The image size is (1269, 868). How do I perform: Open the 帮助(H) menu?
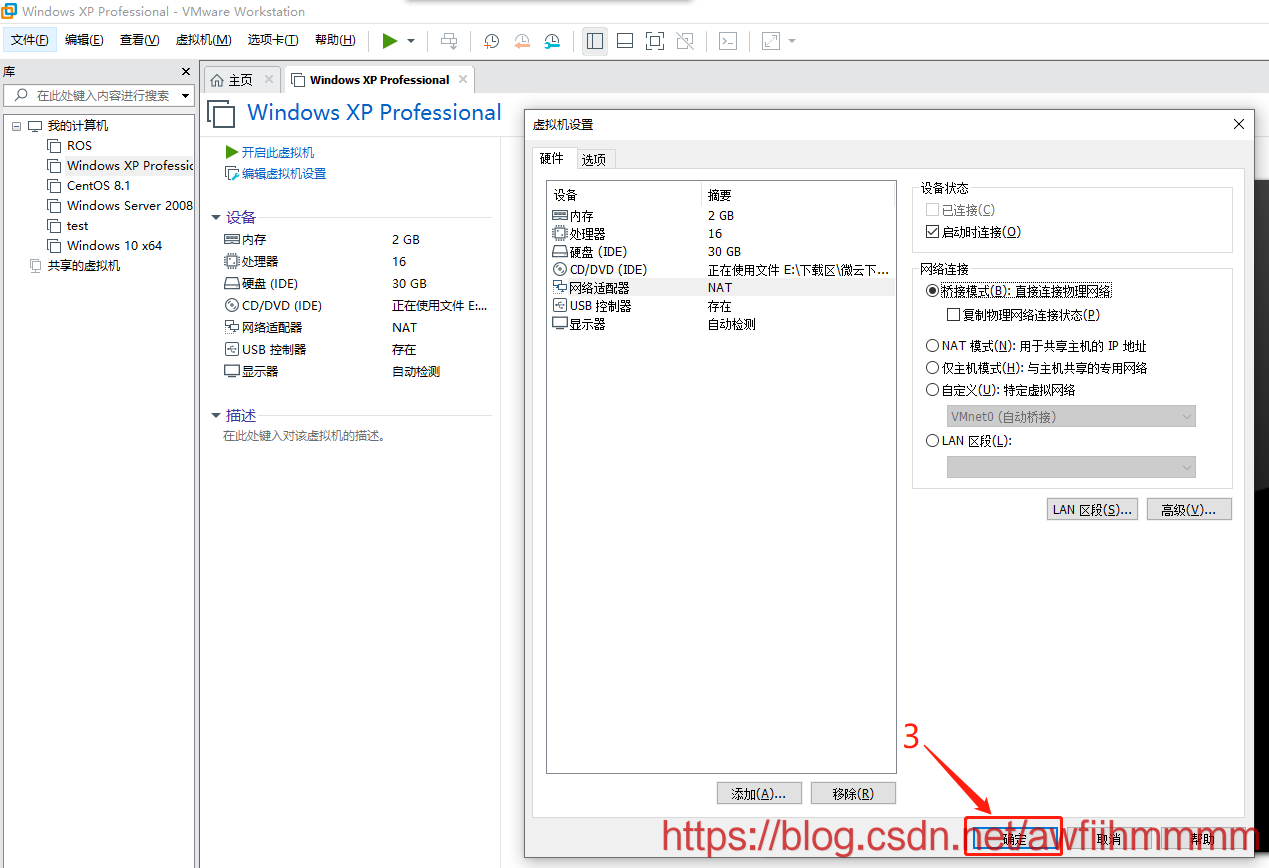tap(335, 40)
